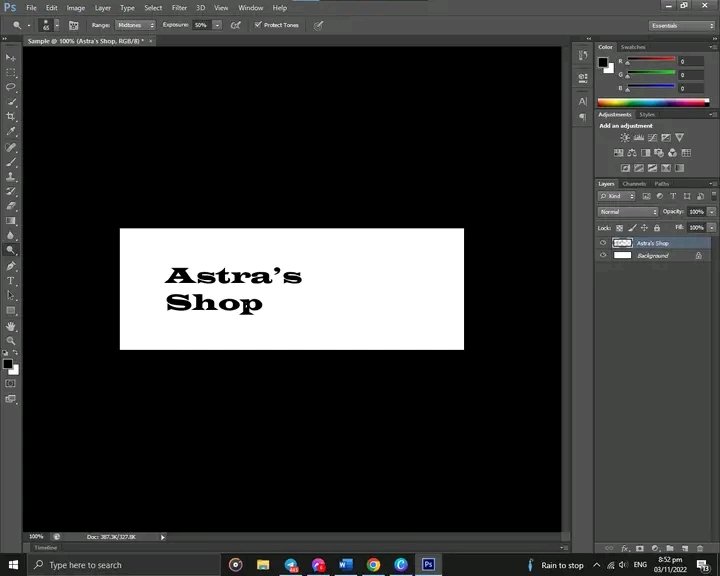This screenshot has width=720, height=576.
Task: Create a new group folder icon
Action: (670, 548)
